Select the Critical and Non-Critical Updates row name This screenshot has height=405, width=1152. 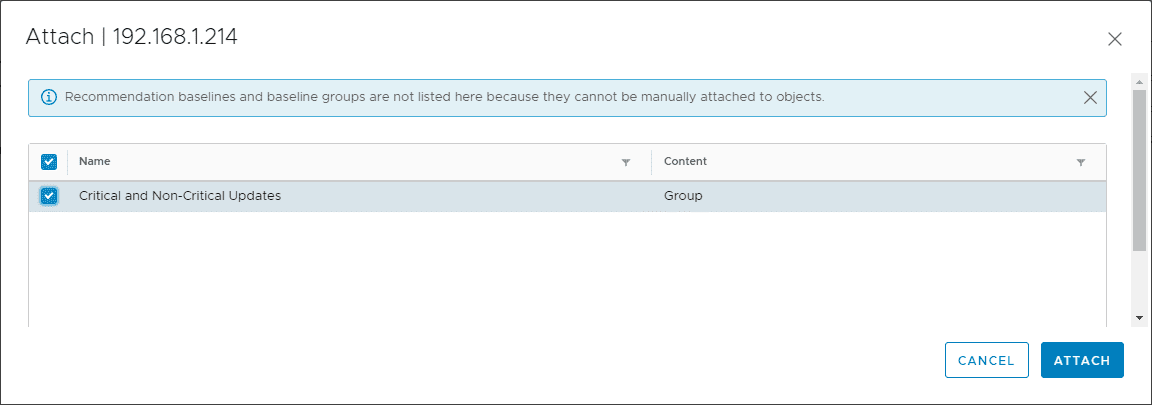[x=180, y=196]
